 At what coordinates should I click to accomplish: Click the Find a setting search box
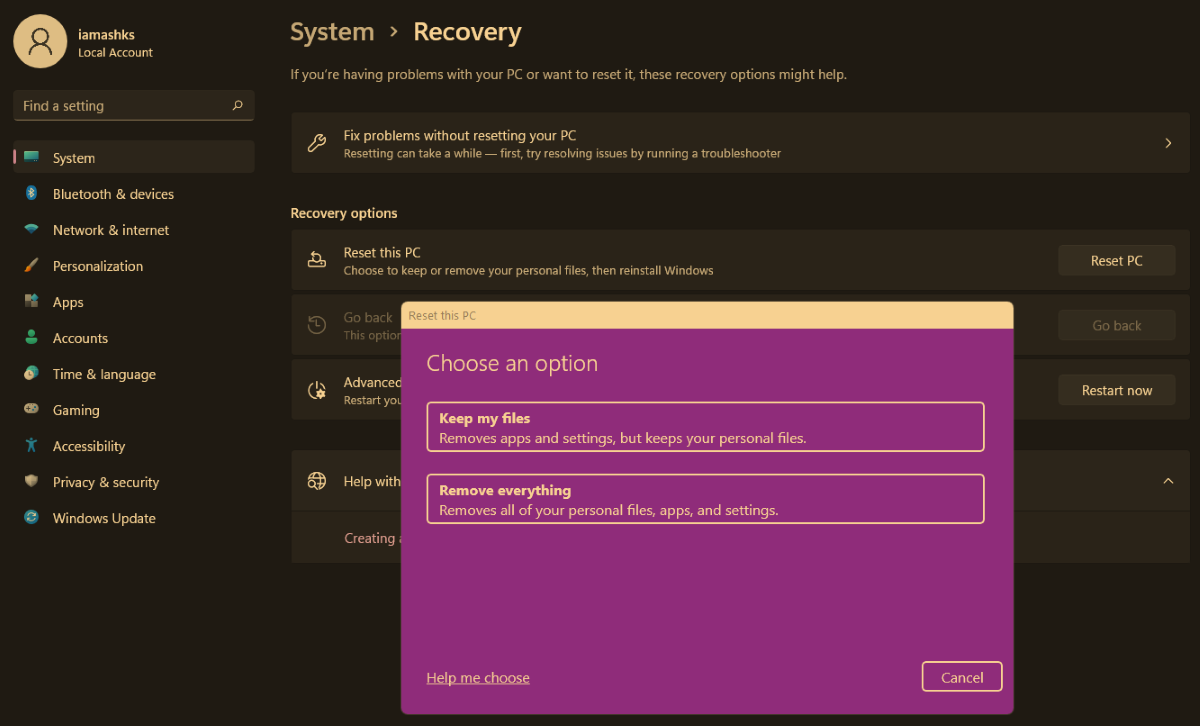point(134,105)
